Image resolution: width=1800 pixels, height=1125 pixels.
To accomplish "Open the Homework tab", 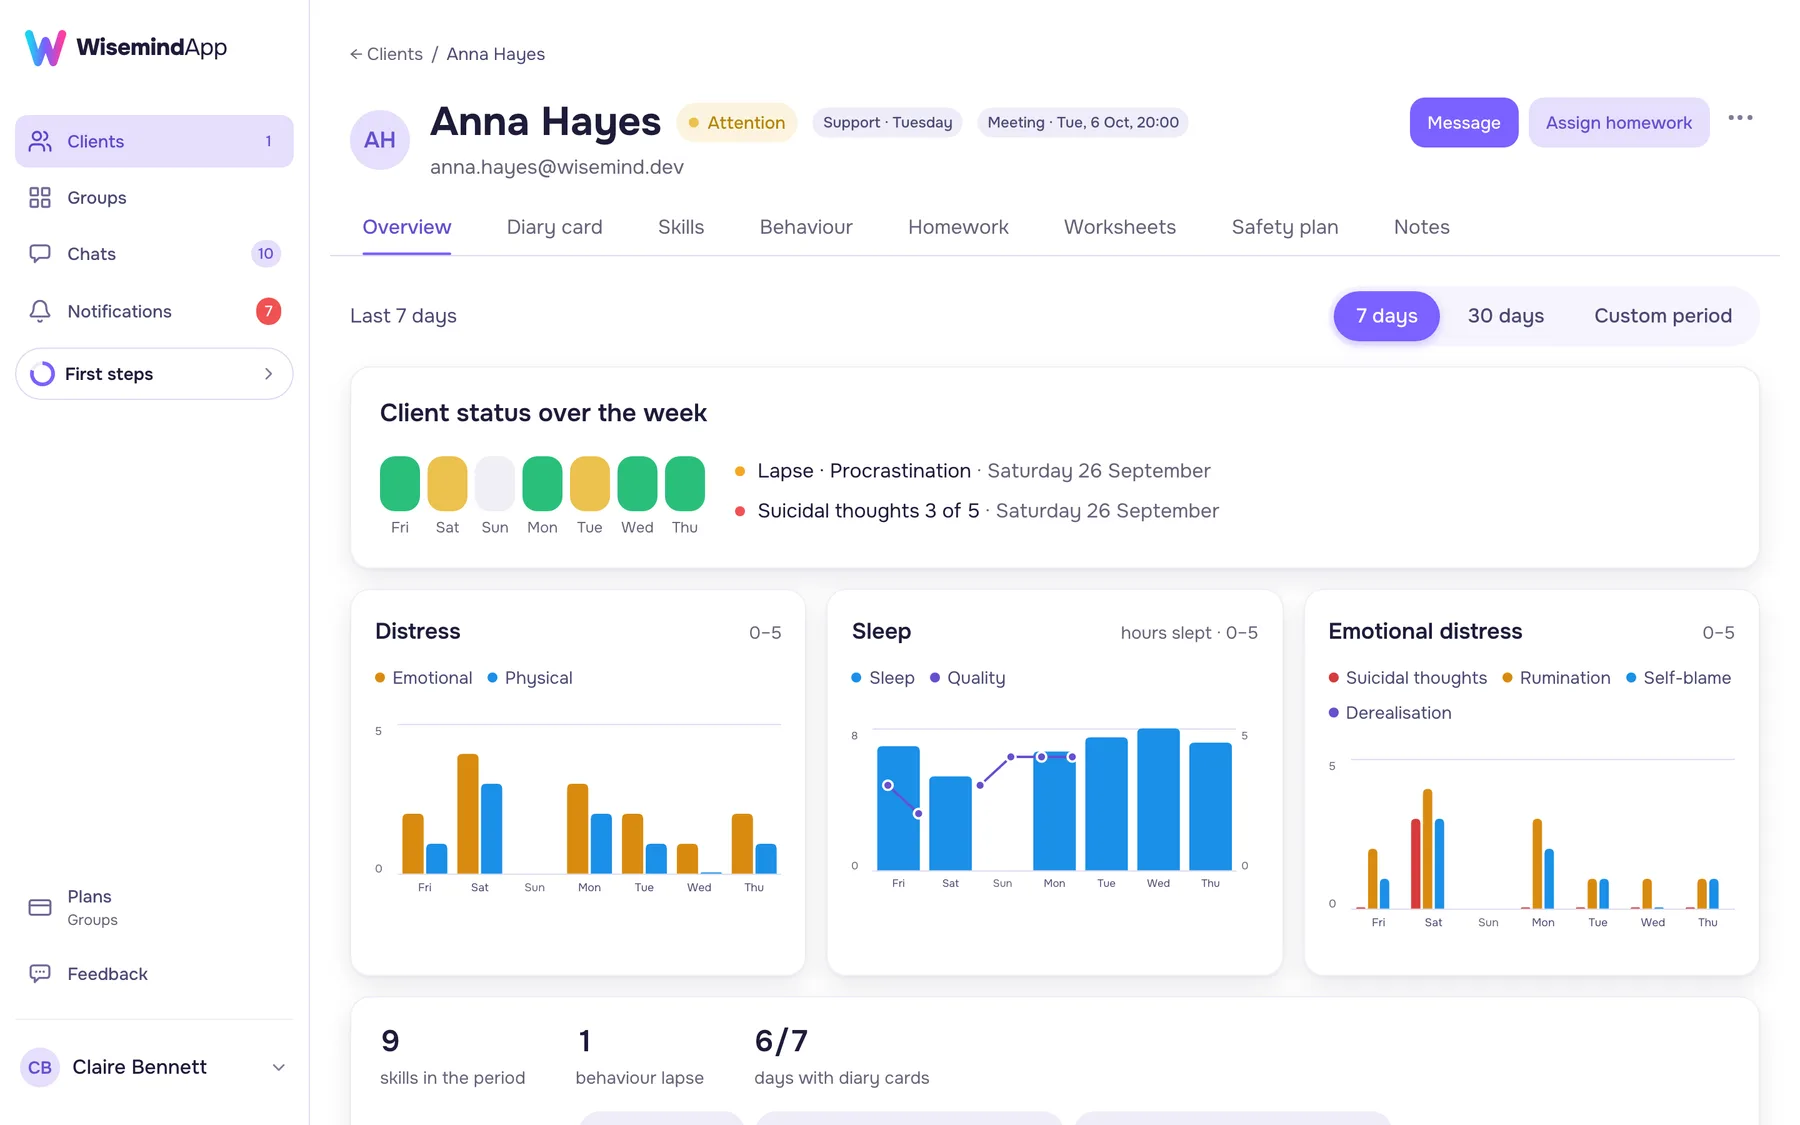I will point(958,227).
